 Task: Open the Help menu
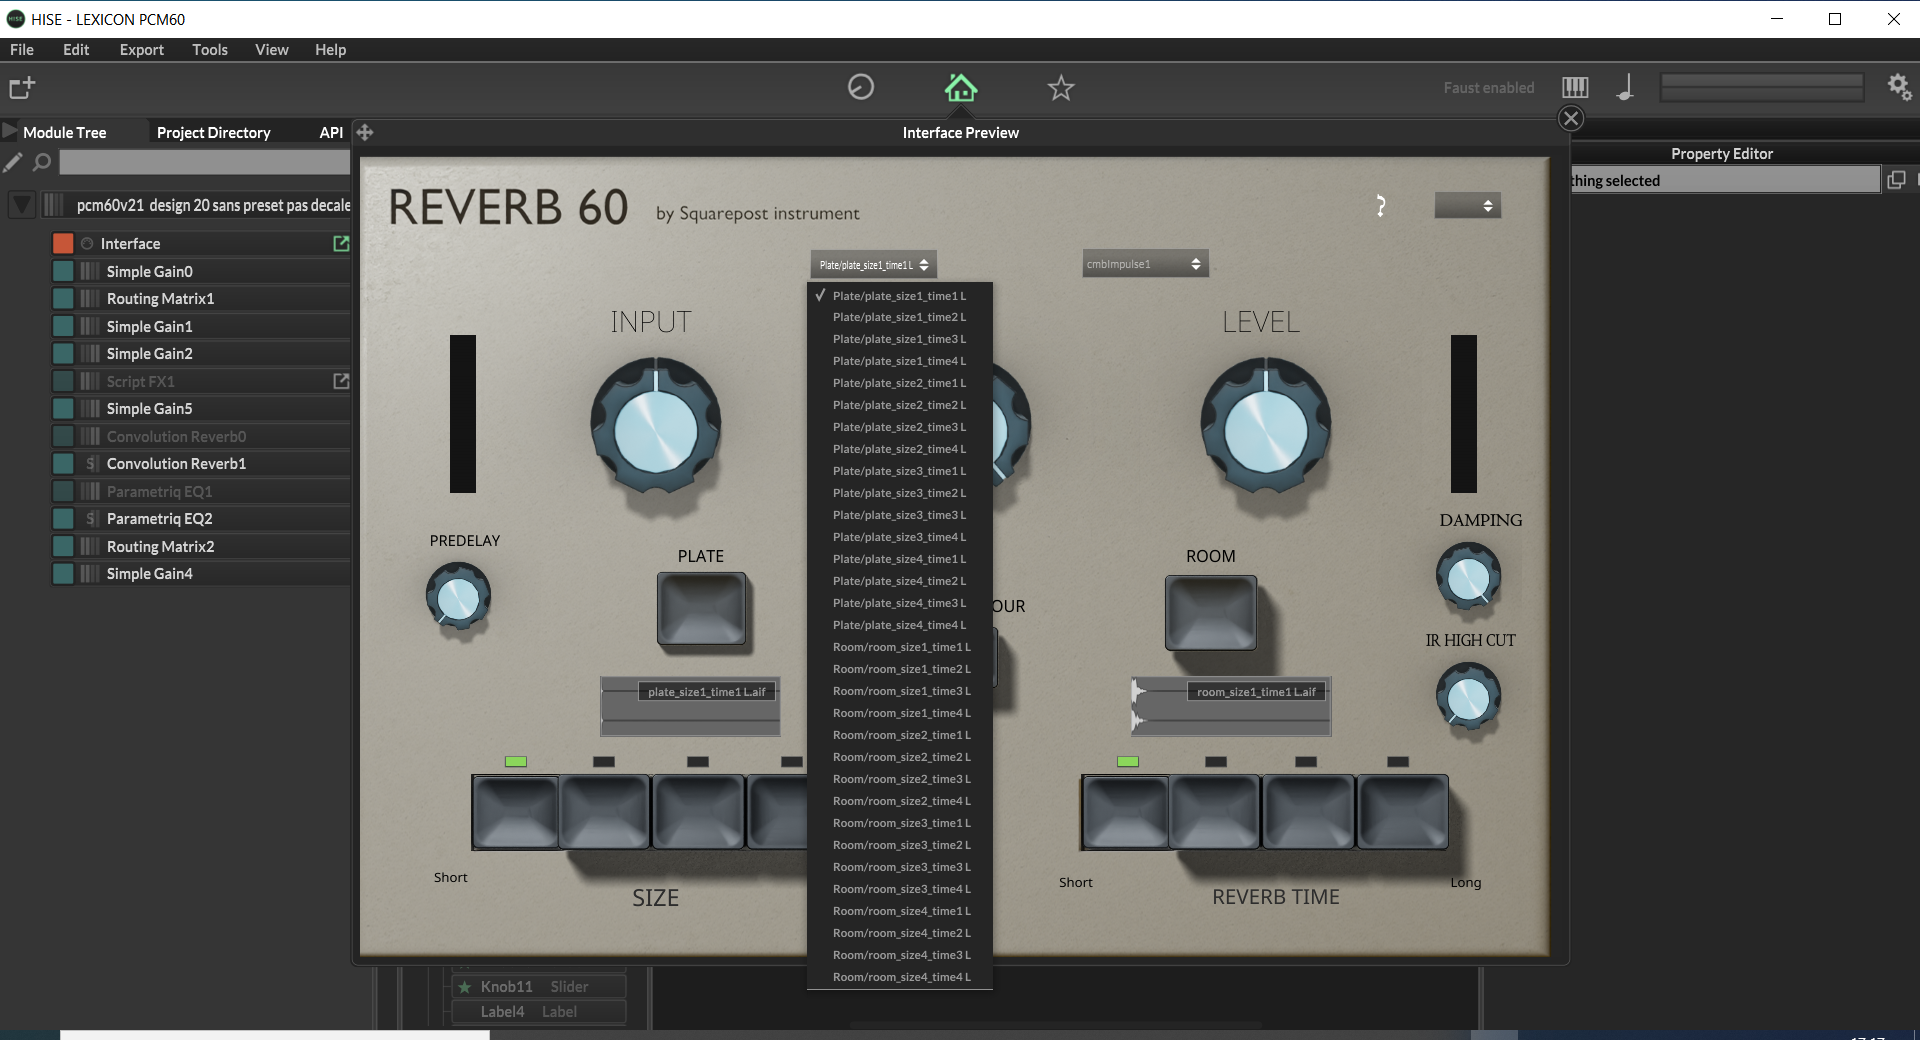[x=331, y=50]
